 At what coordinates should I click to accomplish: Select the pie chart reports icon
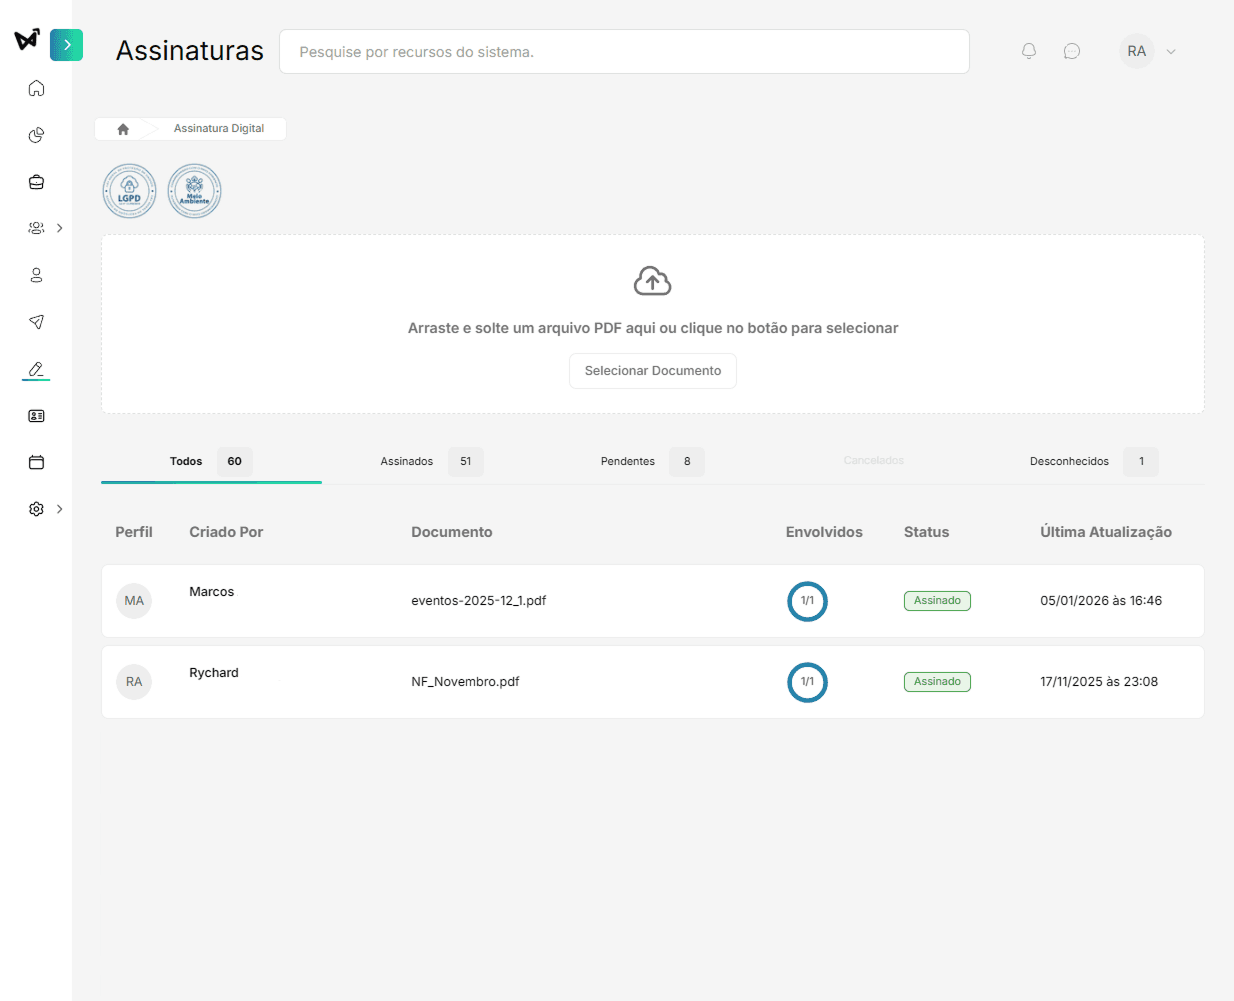point(36,135)
